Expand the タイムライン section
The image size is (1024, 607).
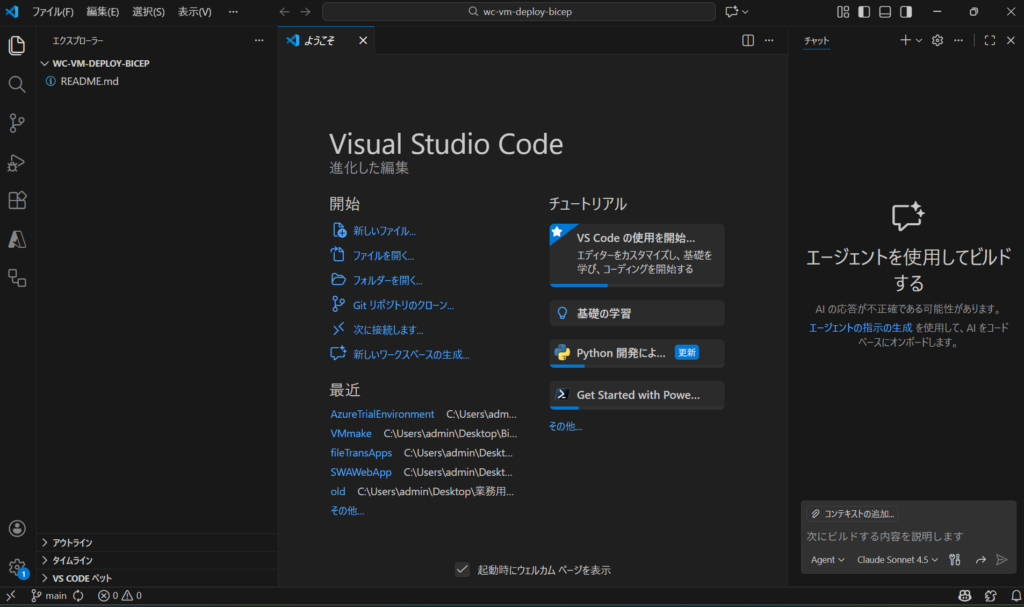click(72, 560)
